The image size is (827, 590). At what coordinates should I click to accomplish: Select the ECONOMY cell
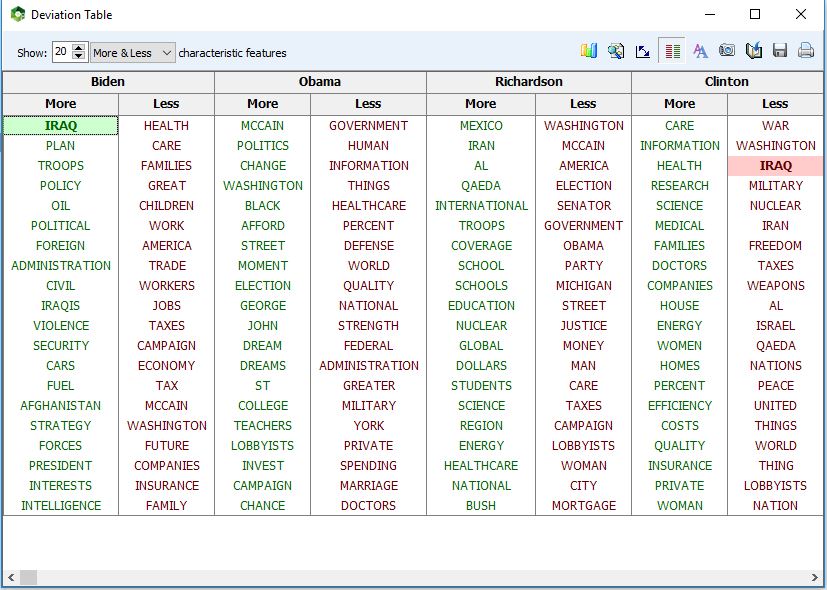click(167, 365)
